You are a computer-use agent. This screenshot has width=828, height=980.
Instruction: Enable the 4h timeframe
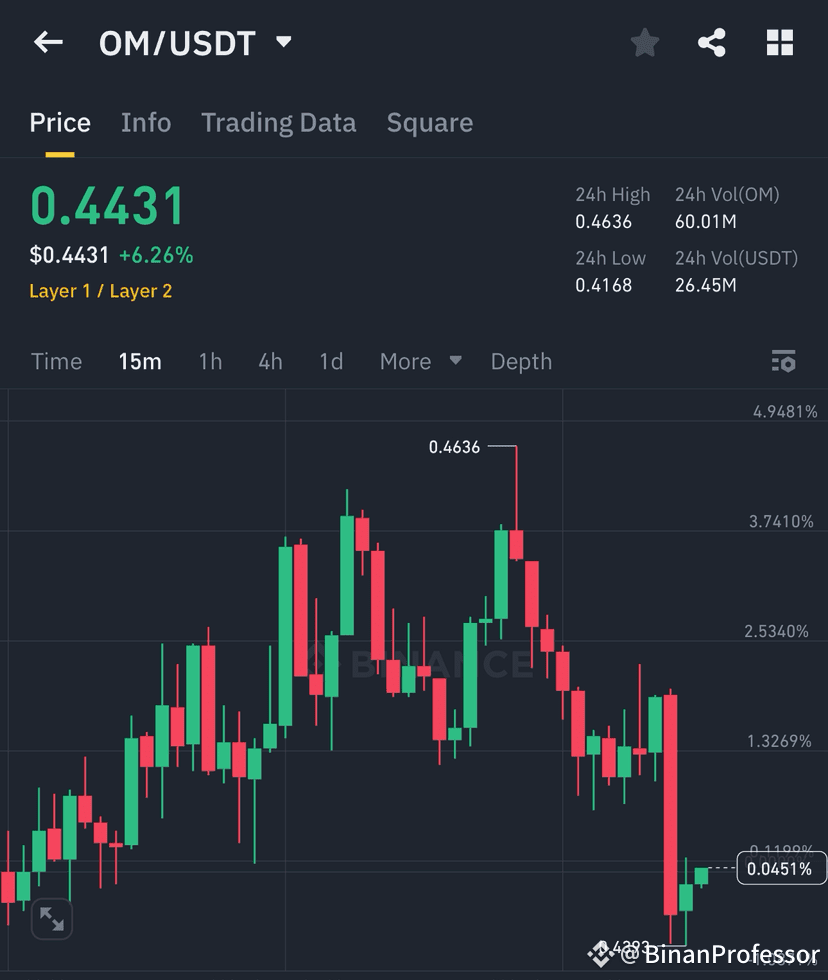269,361
